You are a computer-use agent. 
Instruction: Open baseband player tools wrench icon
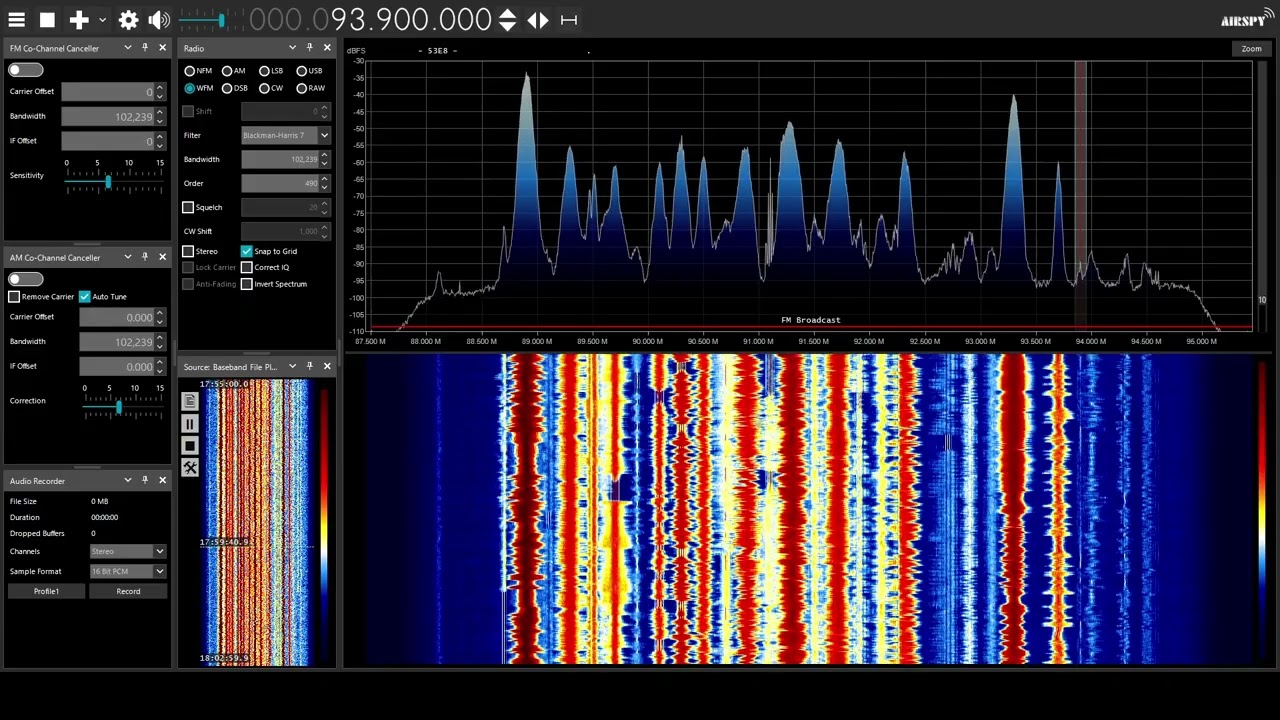coord(190,468)
